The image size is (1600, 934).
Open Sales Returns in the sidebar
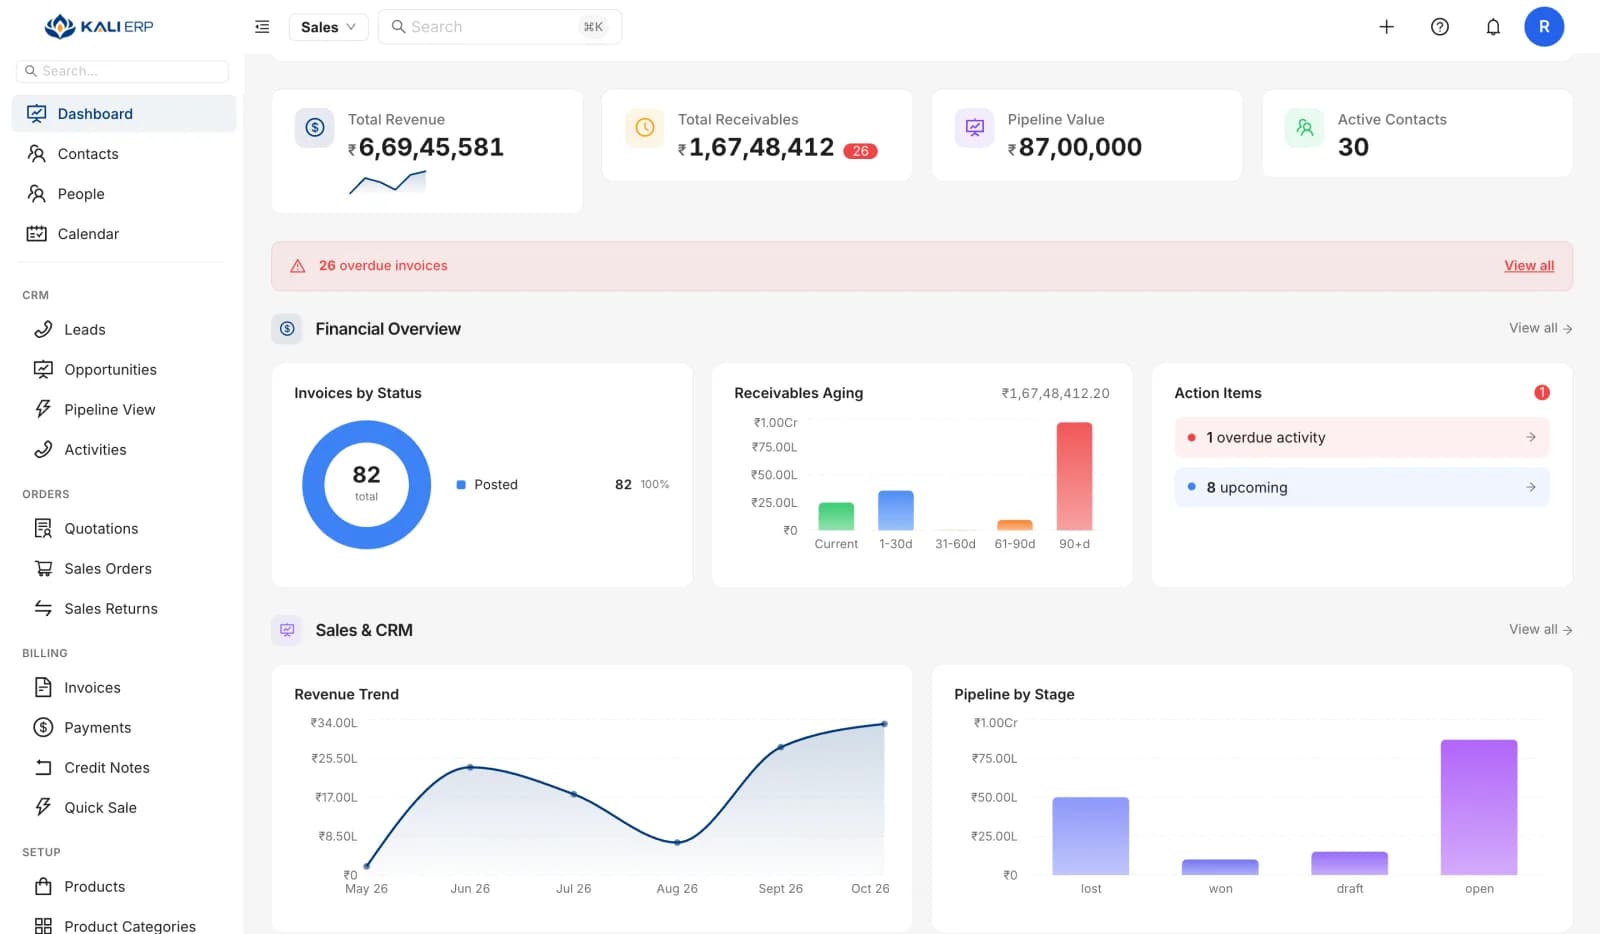[x=124, y=609]
